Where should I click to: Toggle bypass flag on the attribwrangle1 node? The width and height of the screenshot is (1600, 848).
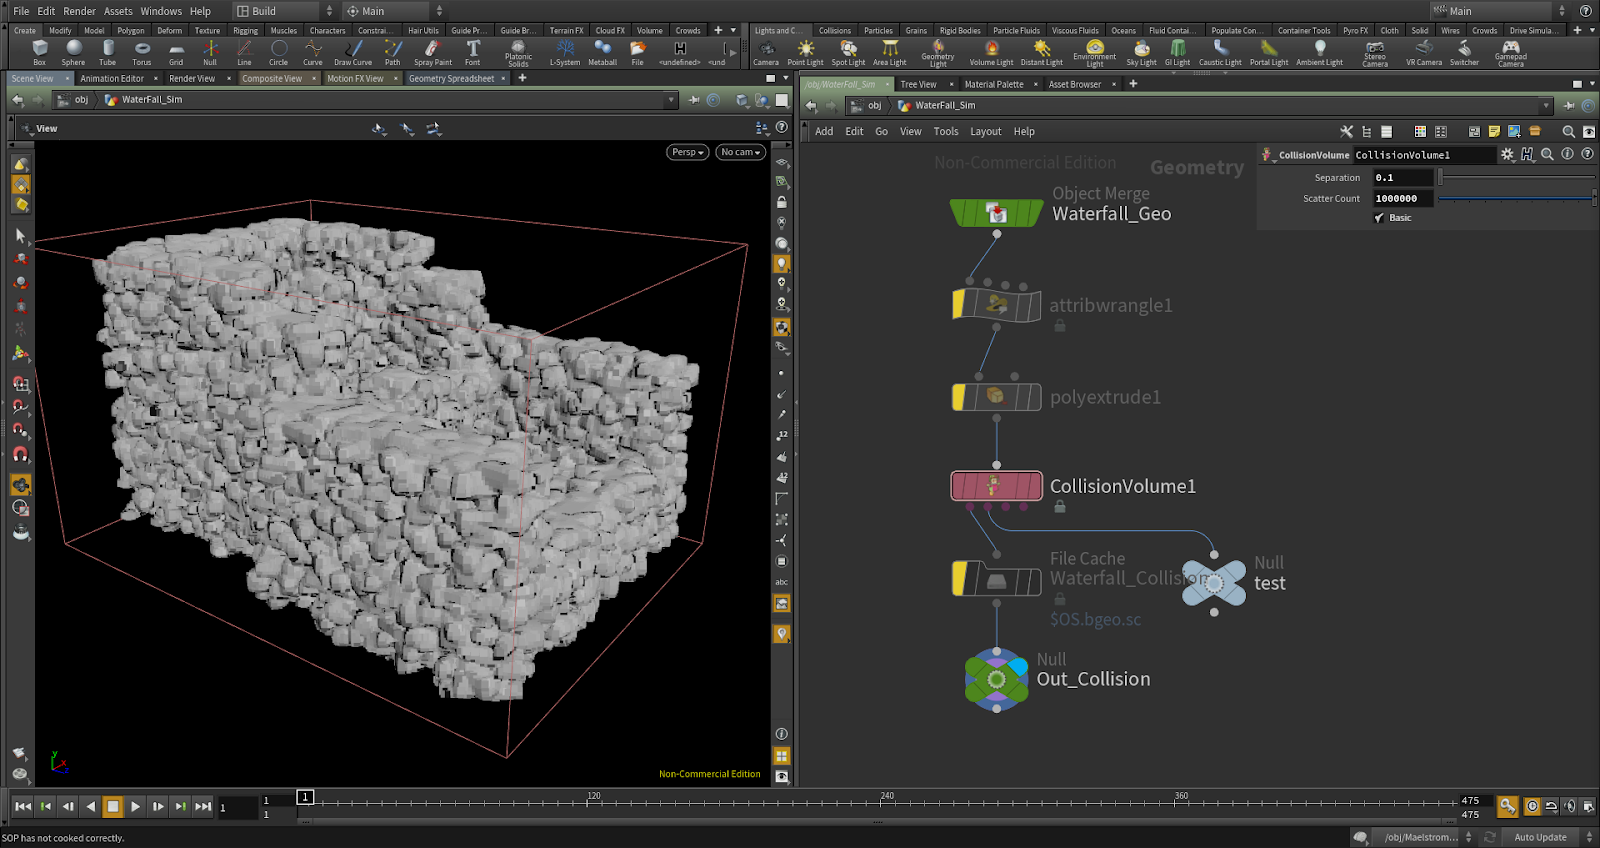pyautogui.click(x=959, y=305)
